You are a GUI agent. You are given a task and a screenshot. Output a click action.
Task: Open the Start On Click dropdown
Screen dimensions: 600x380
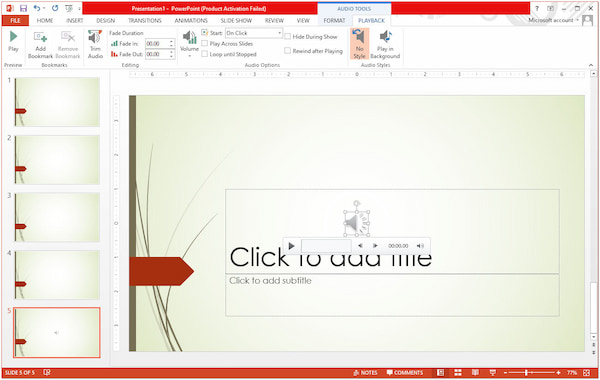[254, 33]
